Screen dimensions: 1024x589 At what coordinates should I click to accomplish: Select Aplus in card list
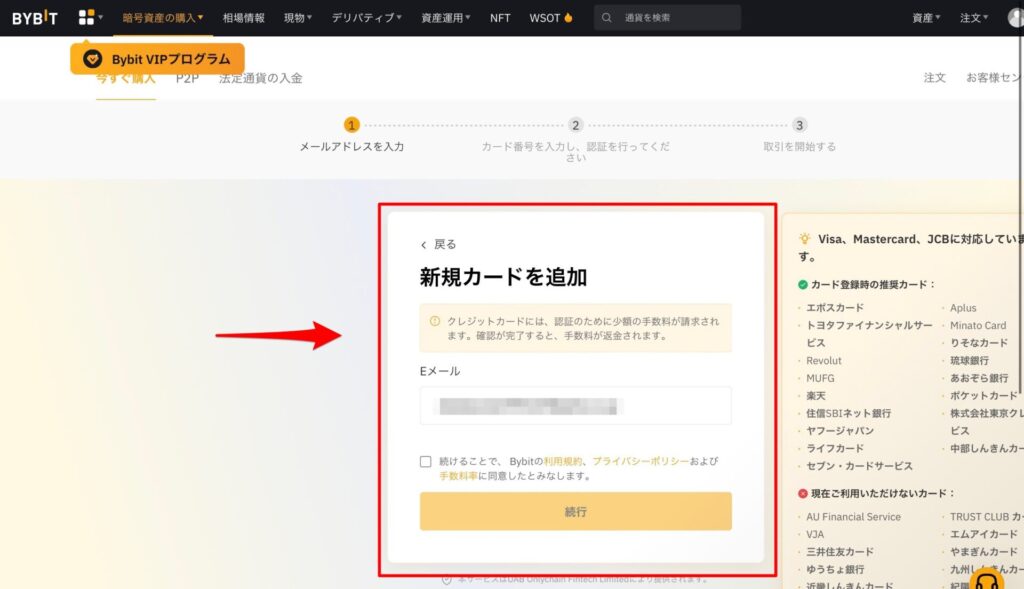click(963, 308)
